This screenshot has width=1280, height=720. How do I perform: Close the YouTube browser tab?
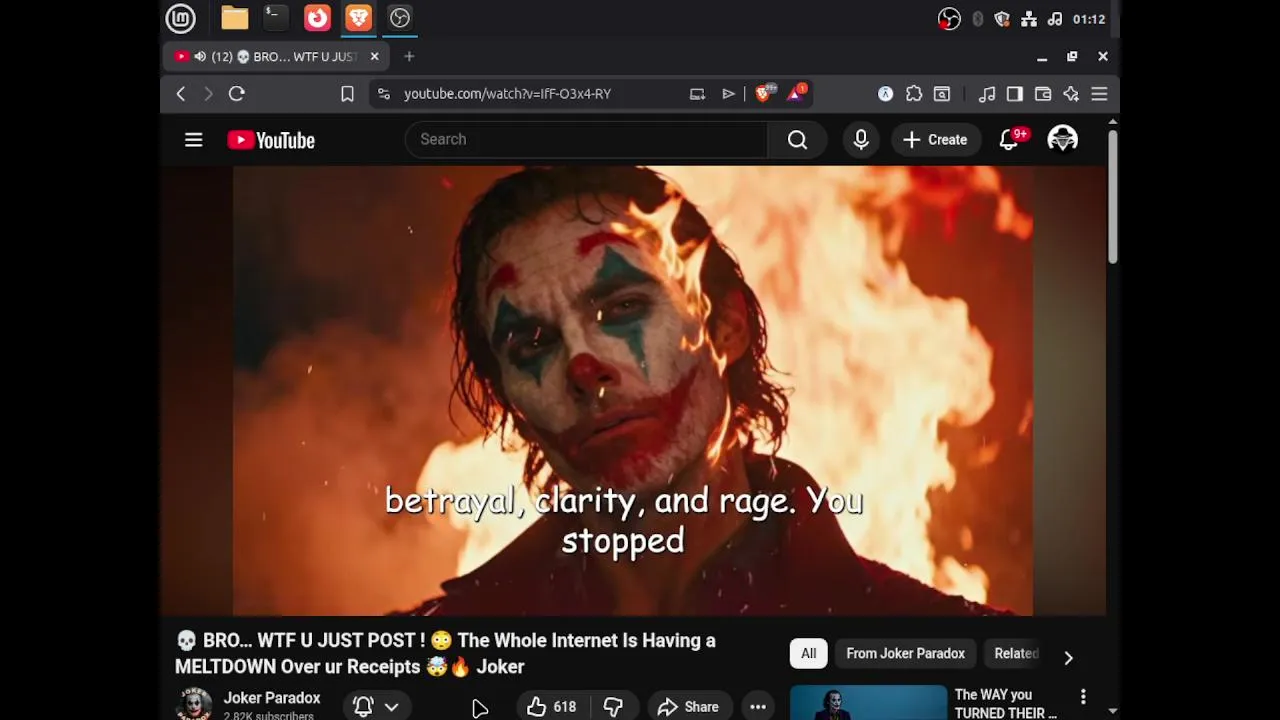(374, 57)
